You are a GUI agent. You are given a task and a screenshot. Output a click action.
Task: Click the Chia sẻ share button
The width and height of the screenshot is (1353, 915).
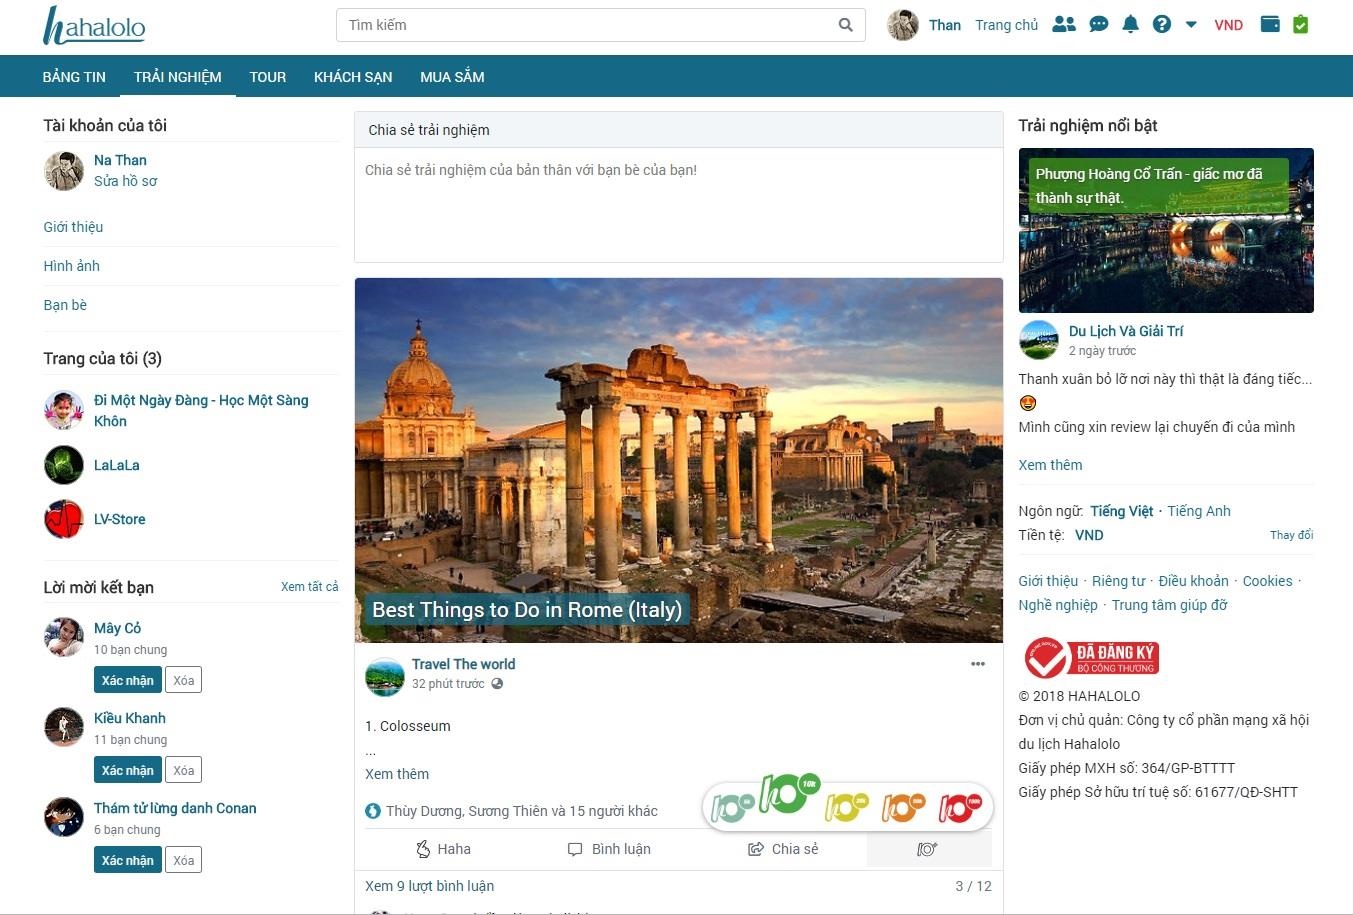click(783, 849)
